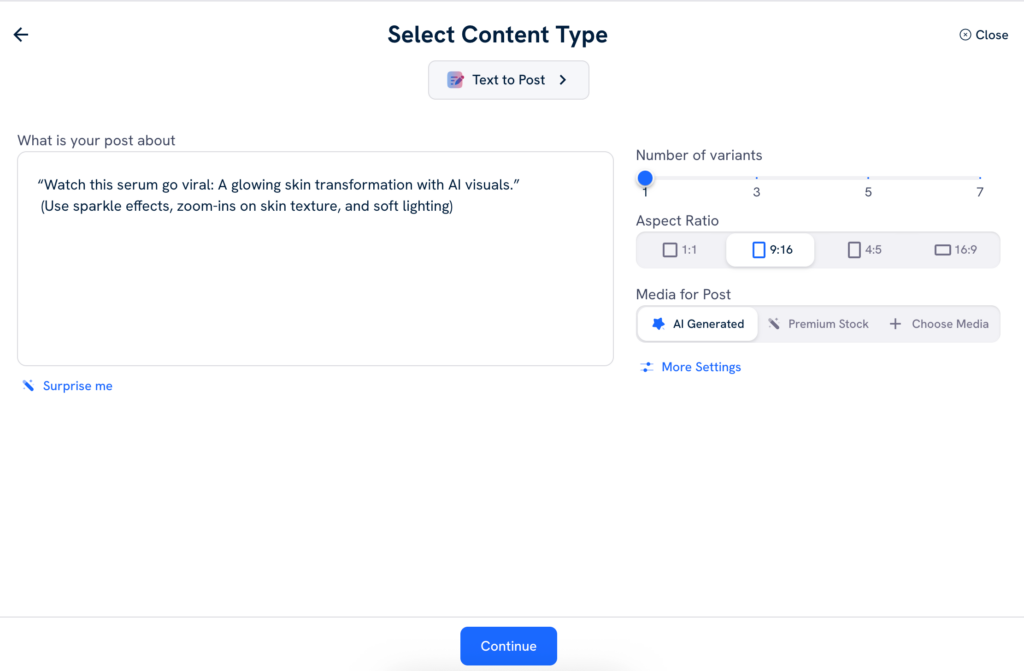This screenshot has height=671, width=1024.
Task: Click the Surprise me magic wand icon
Action: (x=28, y=386)
